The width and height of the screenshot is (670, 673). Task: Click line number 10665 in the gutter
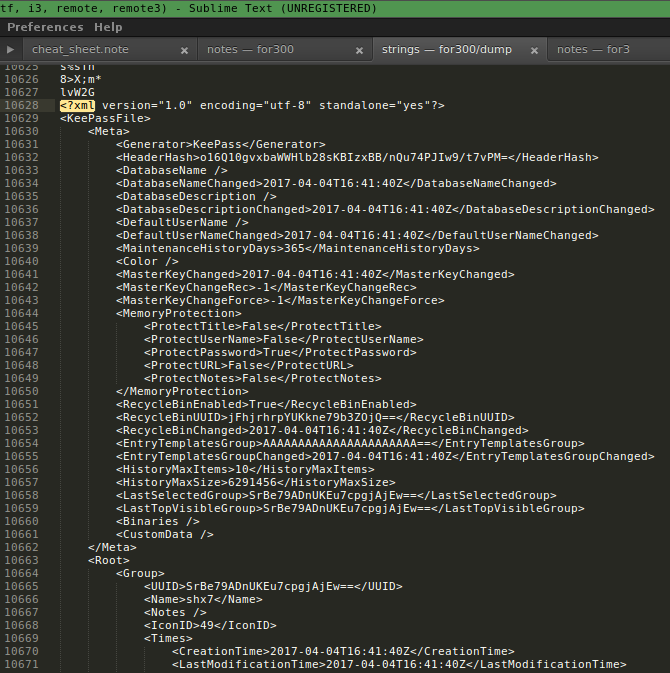pos(21,586)
